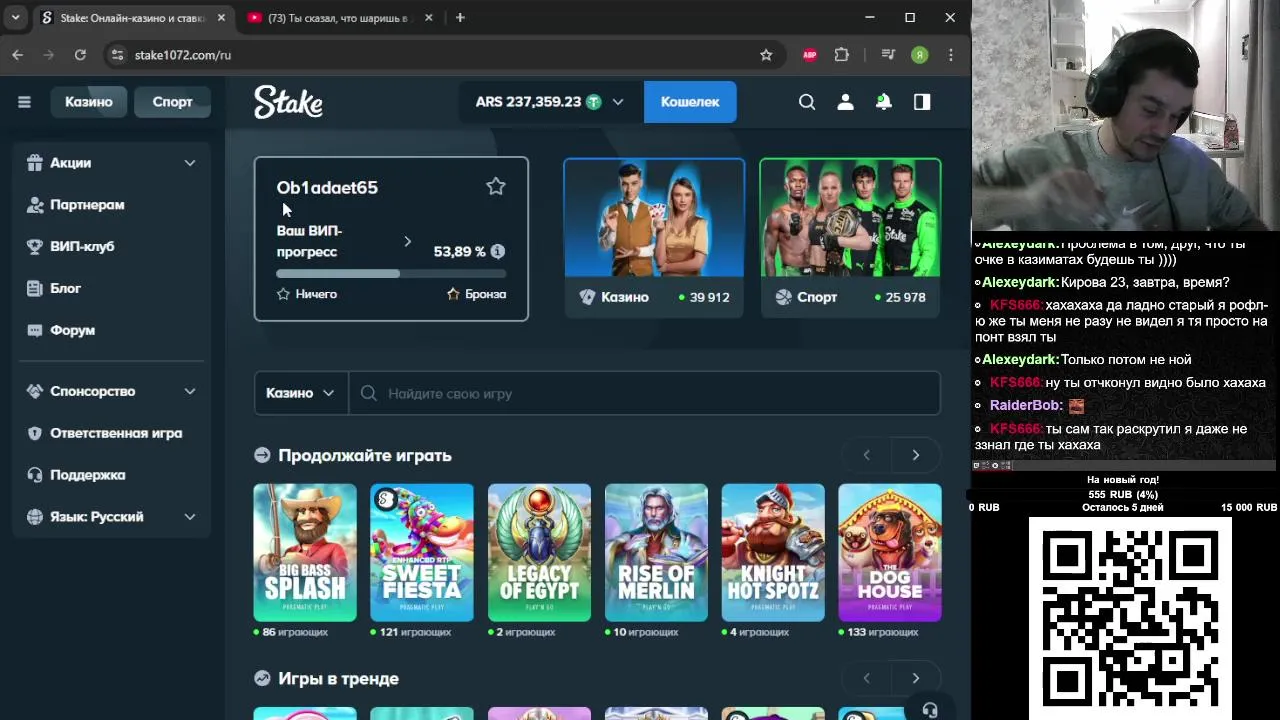This screenshot has width=1280, height=720.
Task: Next arrow in Игры в тренде carousel
Action: tap(915, 678)
